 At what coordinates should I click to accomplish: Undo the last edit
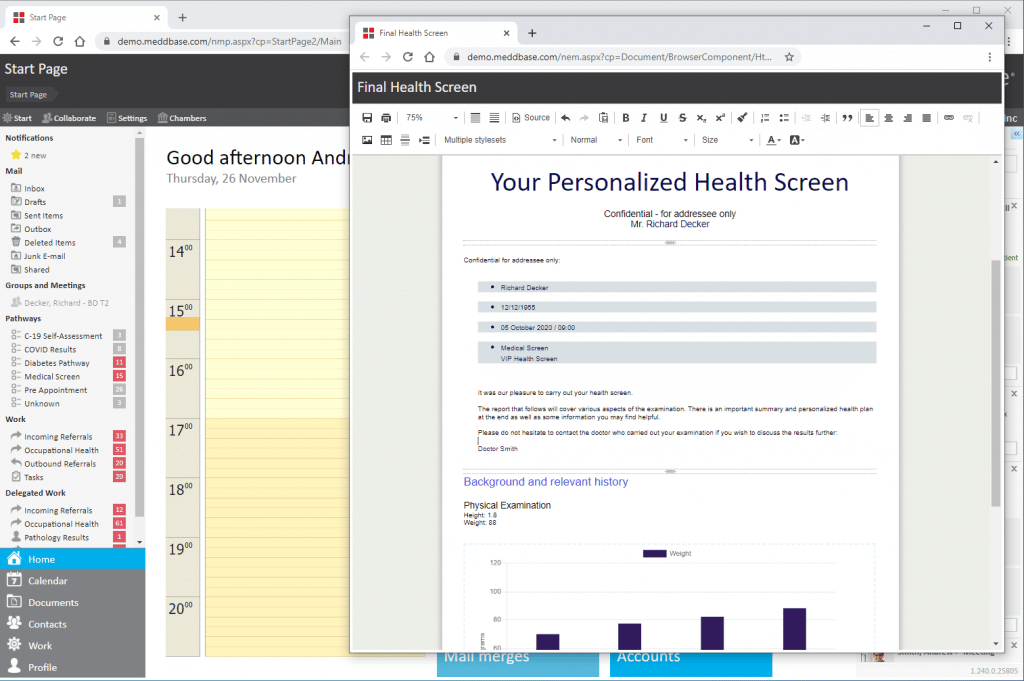pyautogui.click(x=565, y=117)
